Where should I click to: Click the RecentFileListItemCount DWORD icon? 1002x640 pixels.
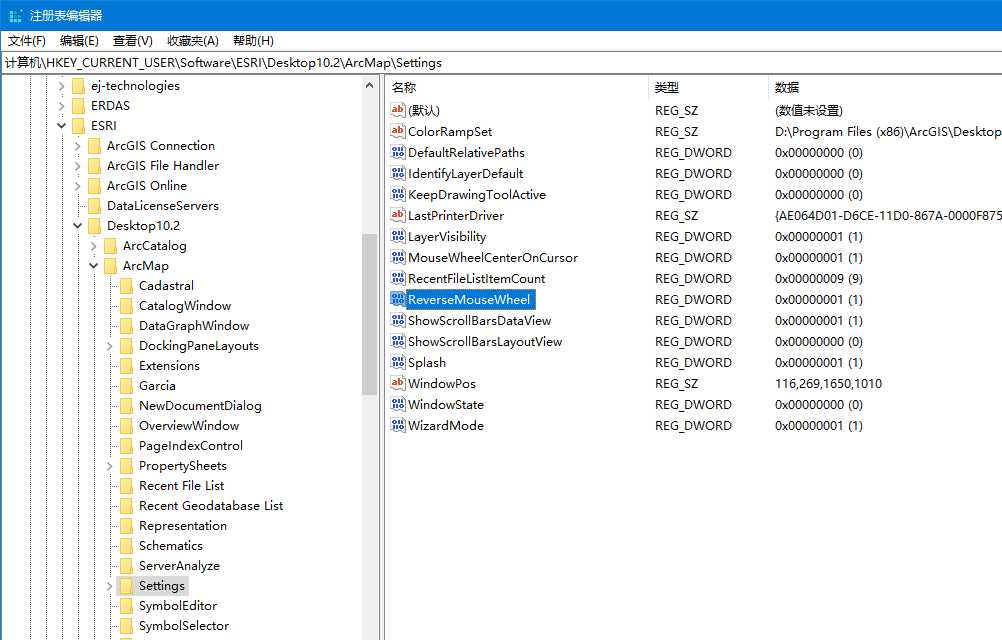pyautogui.click(x=397, y=278)
